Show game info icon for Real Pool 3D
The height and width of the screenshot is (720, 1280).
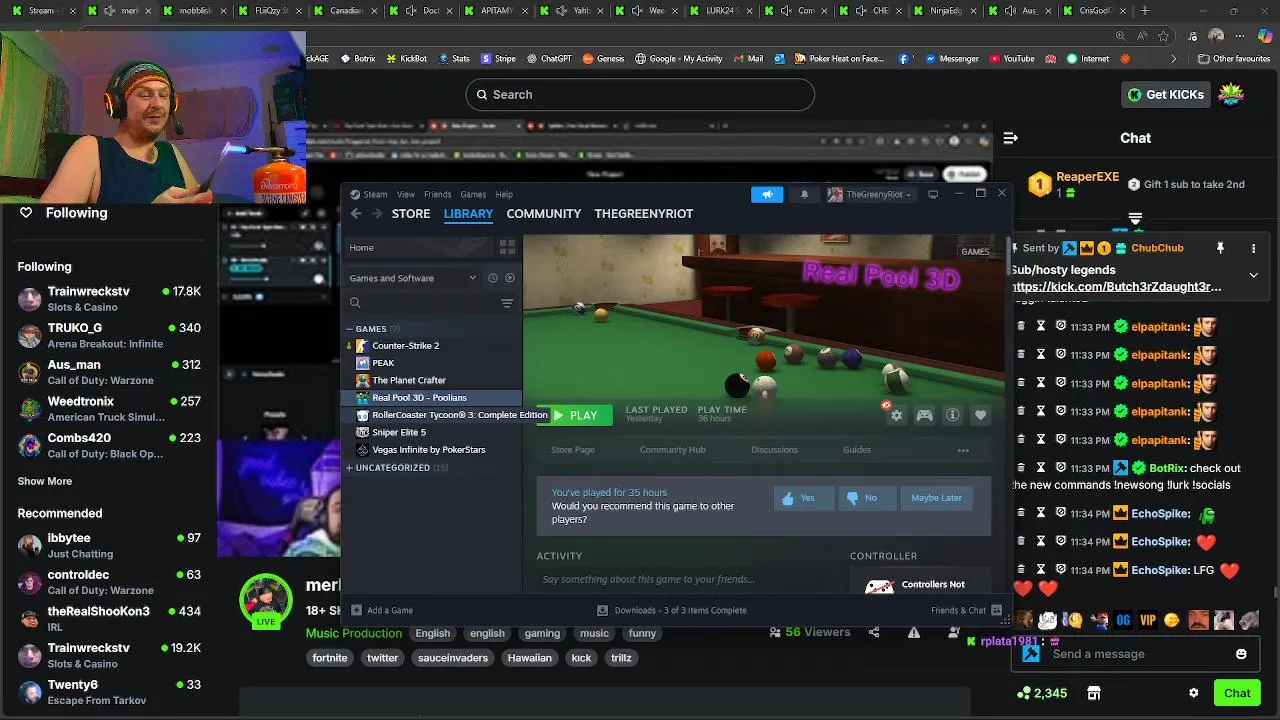coord(952,415)
